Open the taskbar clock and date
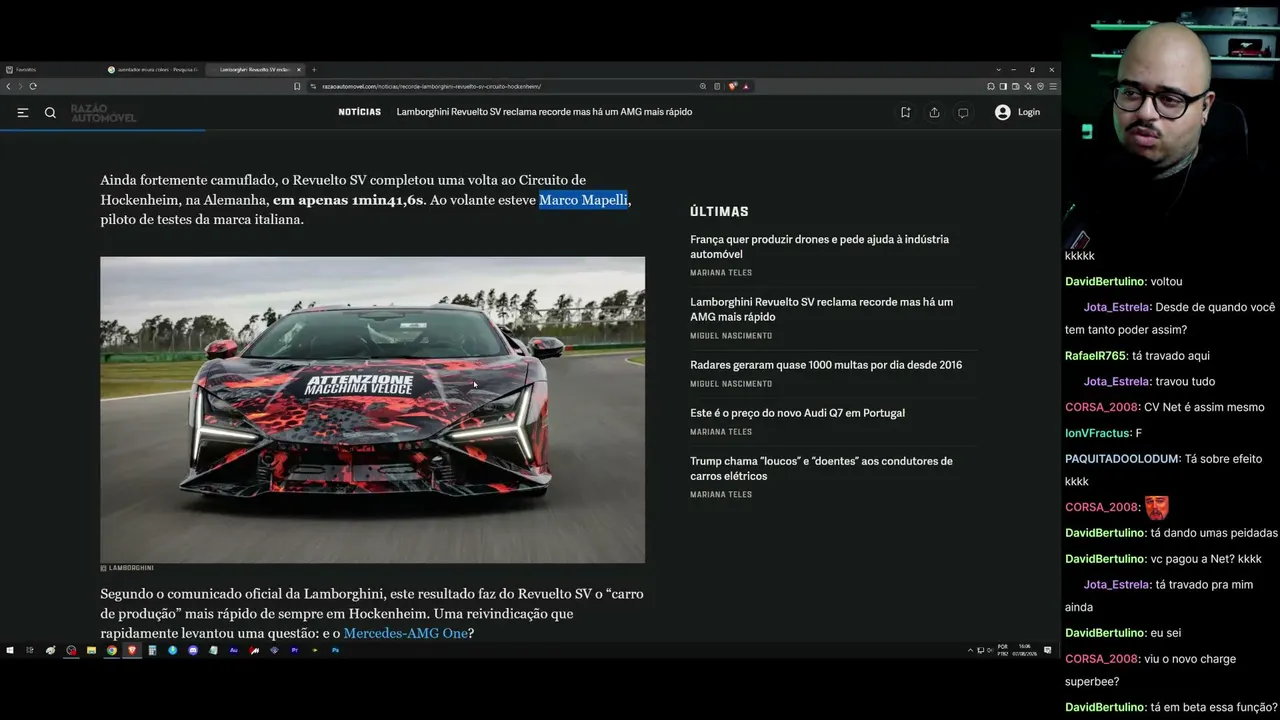This screenshot has height=720, width=1280. (x=1023, y=650)
